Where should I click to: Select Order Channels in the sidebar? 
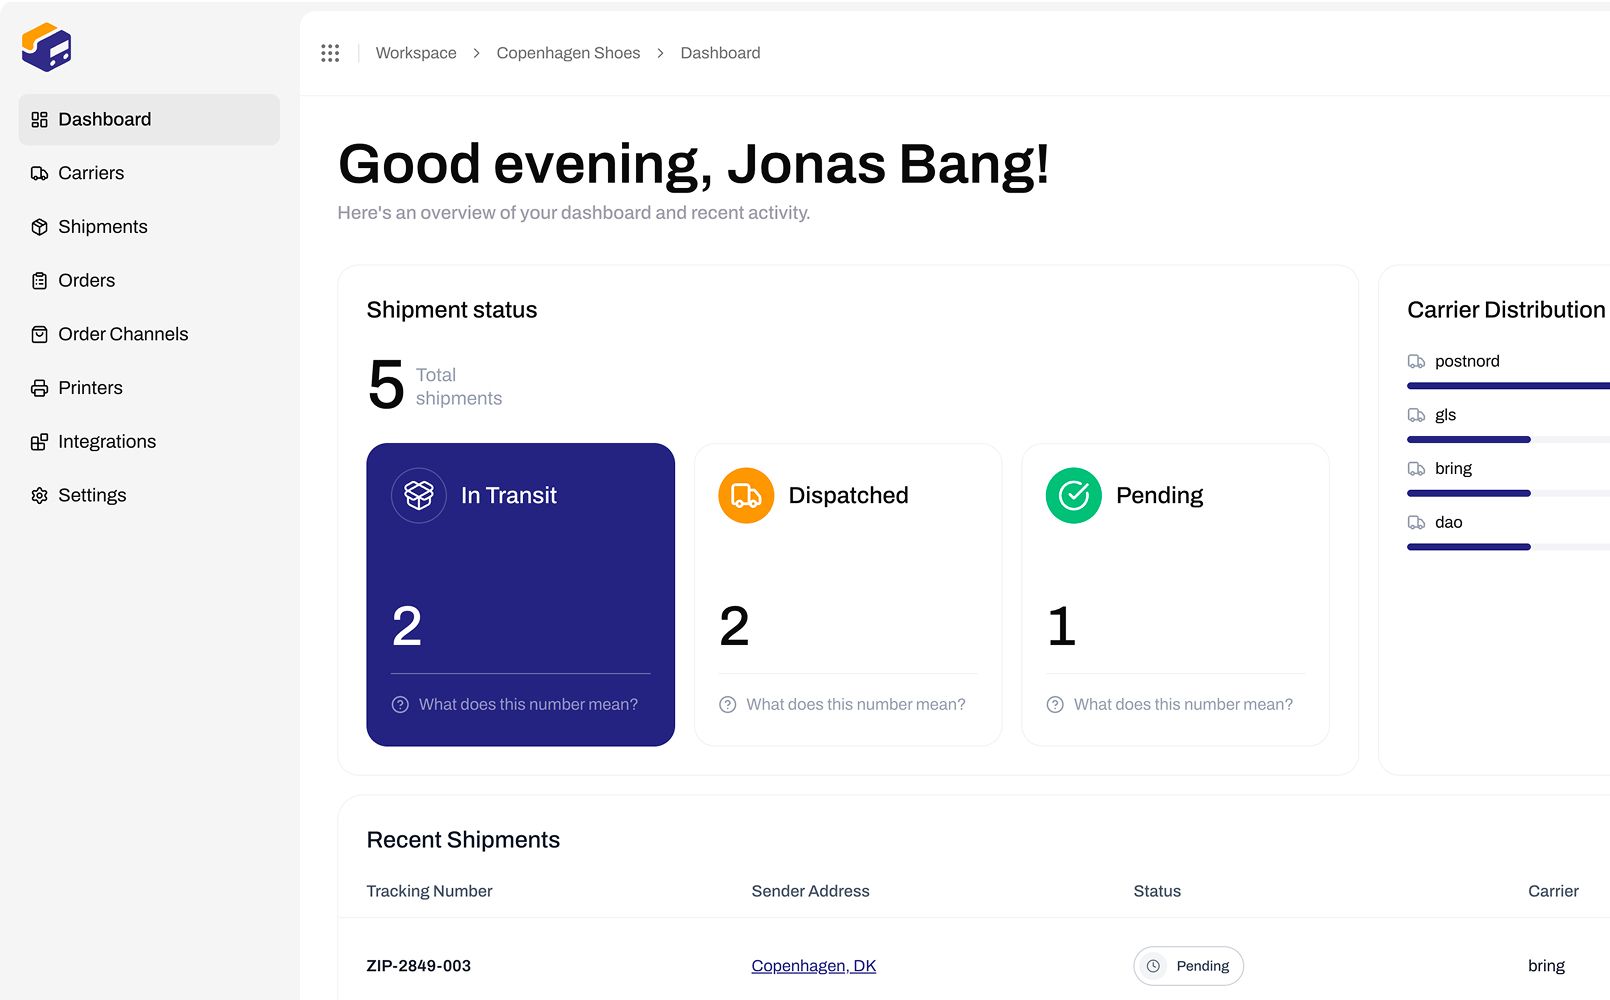(124, 334)
